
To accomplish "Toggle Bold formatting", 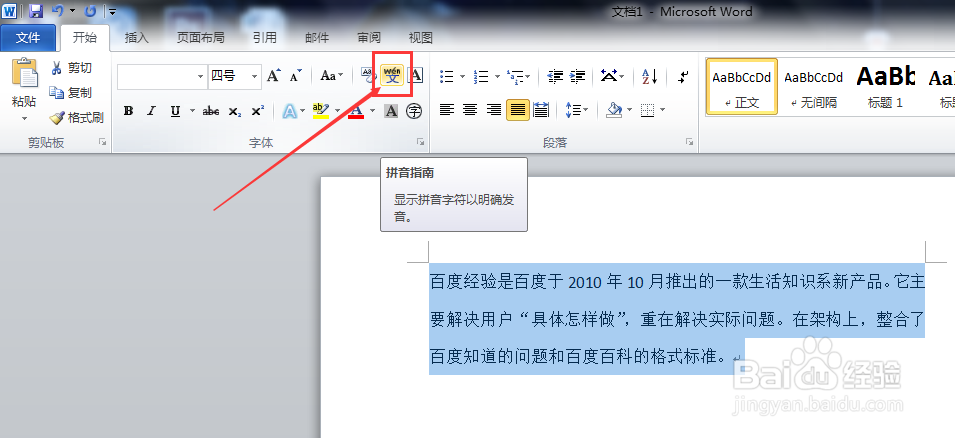I will 128,111.
